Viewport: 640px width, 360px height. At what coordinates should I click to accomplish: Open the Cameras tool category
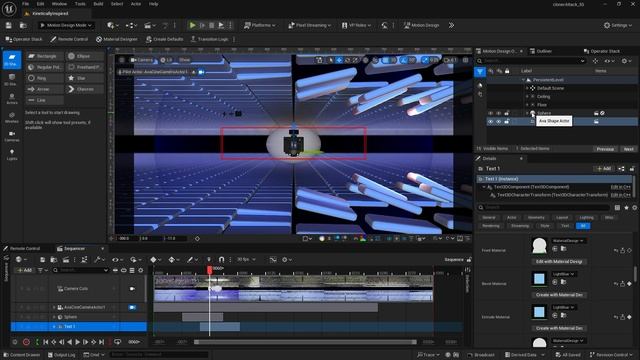click(12, 136)
